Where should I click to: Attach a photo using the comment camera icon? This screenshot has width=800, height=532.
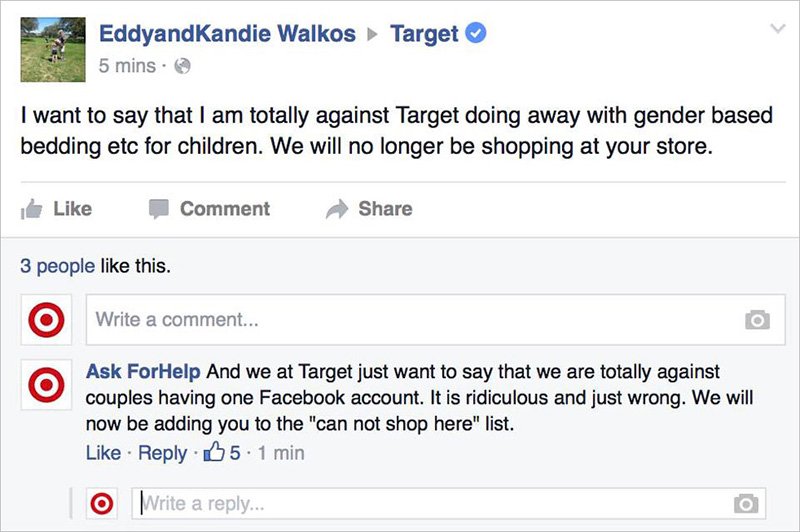[757, 320]
